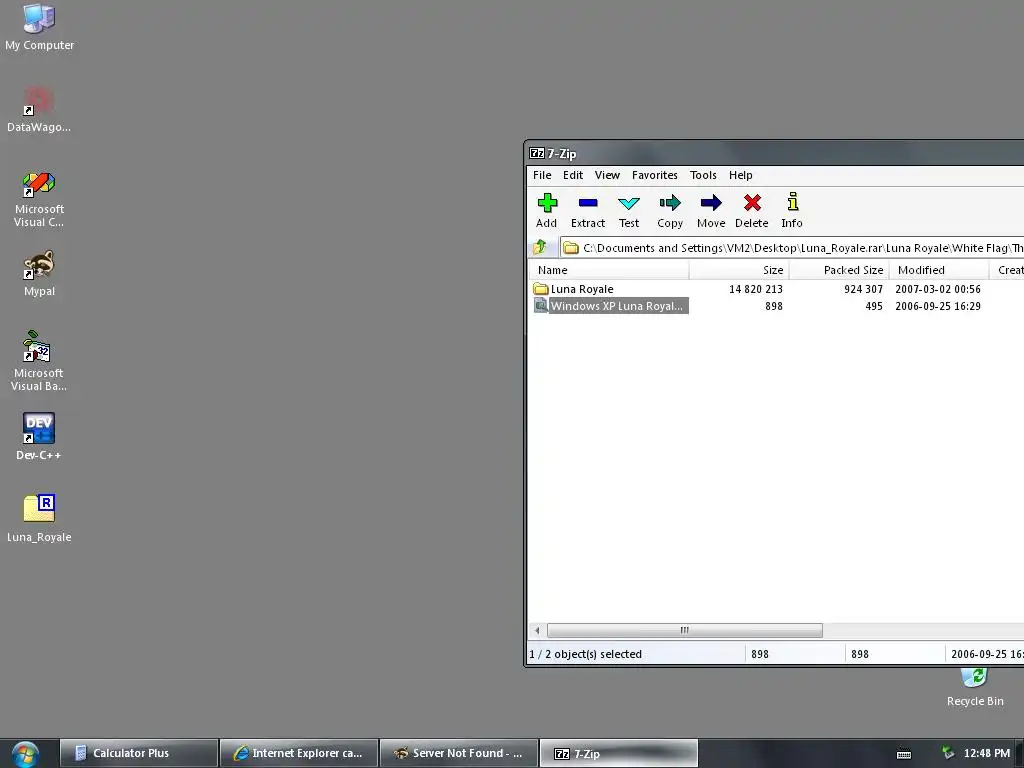Click the 7-Zip title bar icon
This screenshot has width=1024, height=768.
point(537,153)
